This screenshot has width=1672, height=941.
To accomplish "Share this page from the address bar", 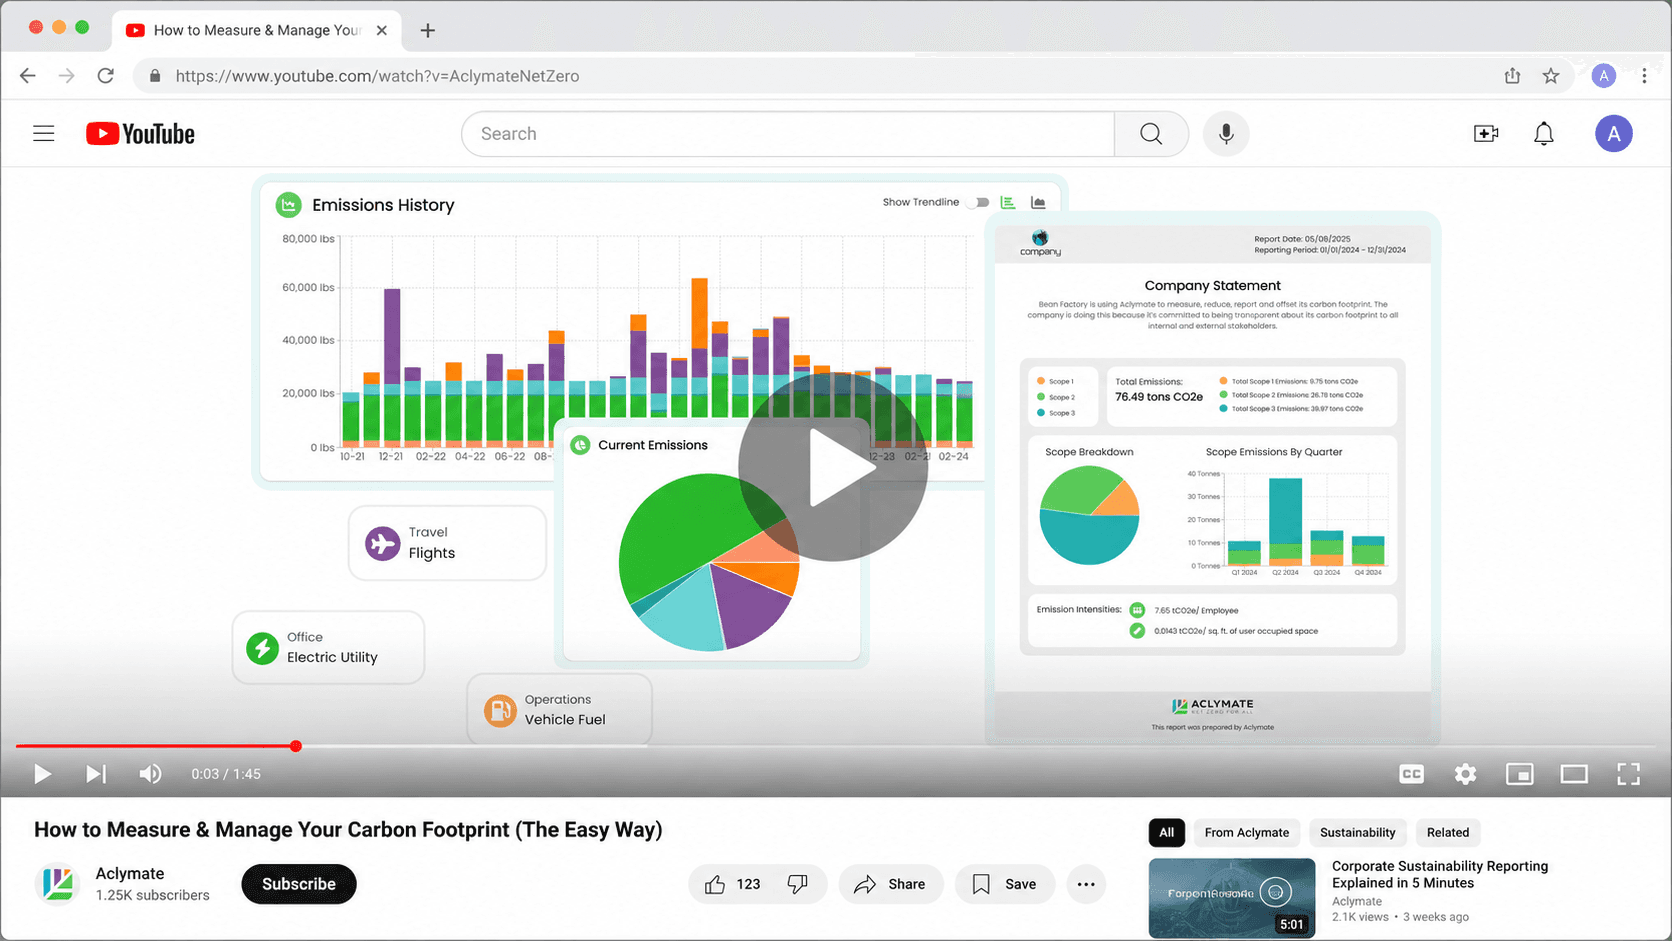I will pos(1512,76).
